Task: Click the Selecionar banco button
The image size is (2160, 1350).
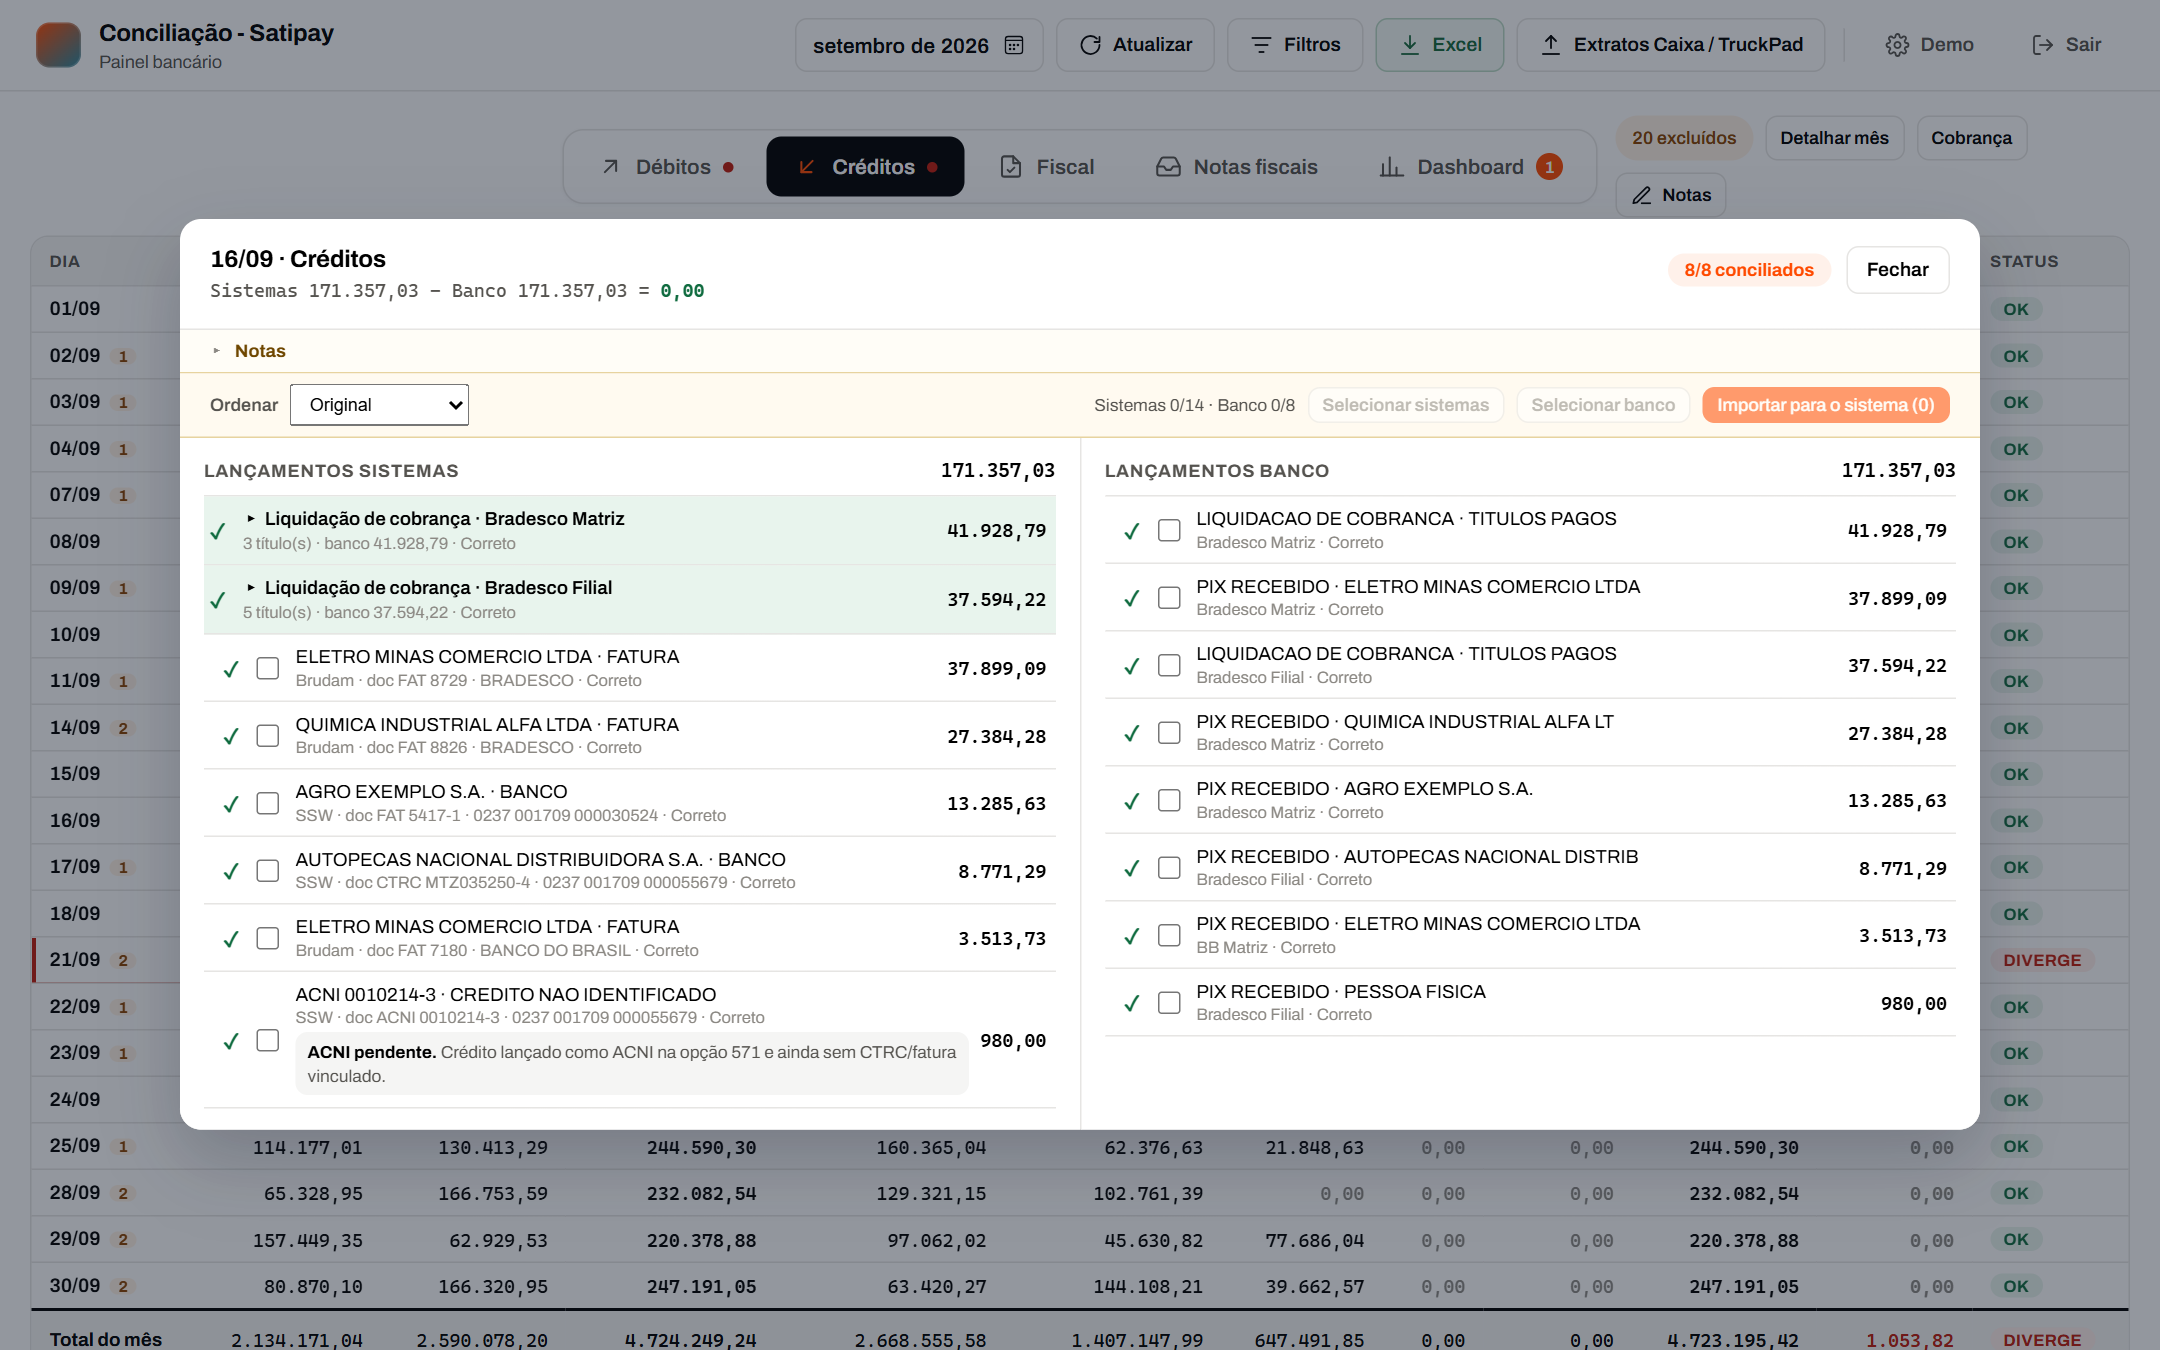Action: 1602,405
